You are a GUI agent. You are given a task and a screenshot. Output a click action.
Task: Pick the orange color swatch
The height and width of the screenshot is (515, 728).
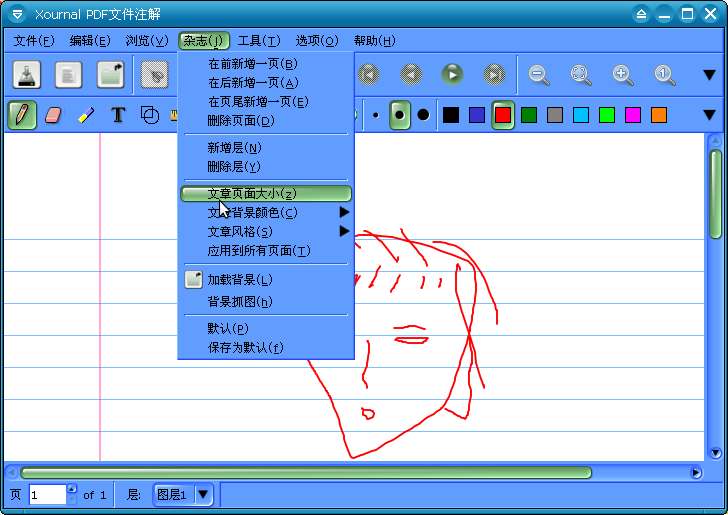659,115
